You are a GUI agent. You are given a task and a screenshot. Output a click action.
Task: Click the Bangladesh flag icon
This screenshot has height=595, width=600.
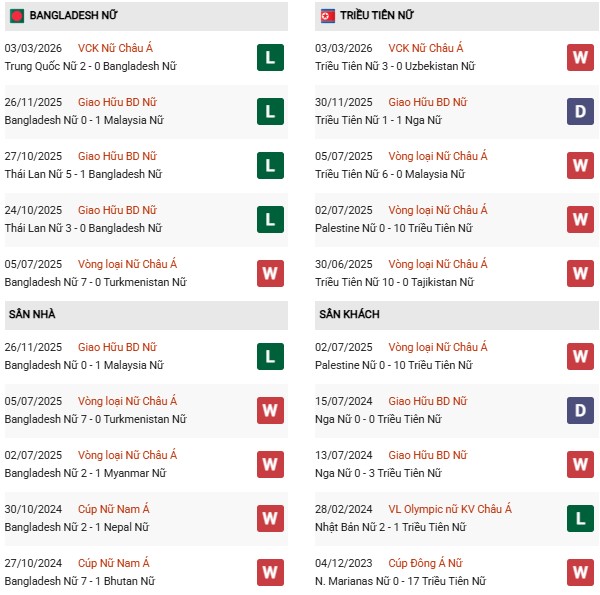click(x=15, y=16)
